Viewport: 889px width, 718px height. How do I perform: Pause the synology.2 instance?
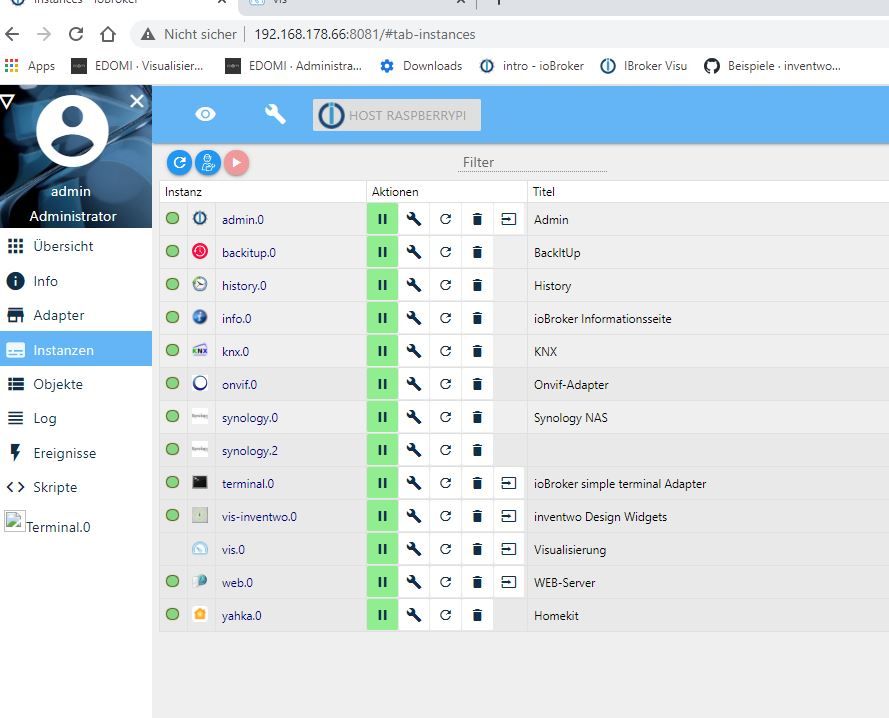pos(382,450)
